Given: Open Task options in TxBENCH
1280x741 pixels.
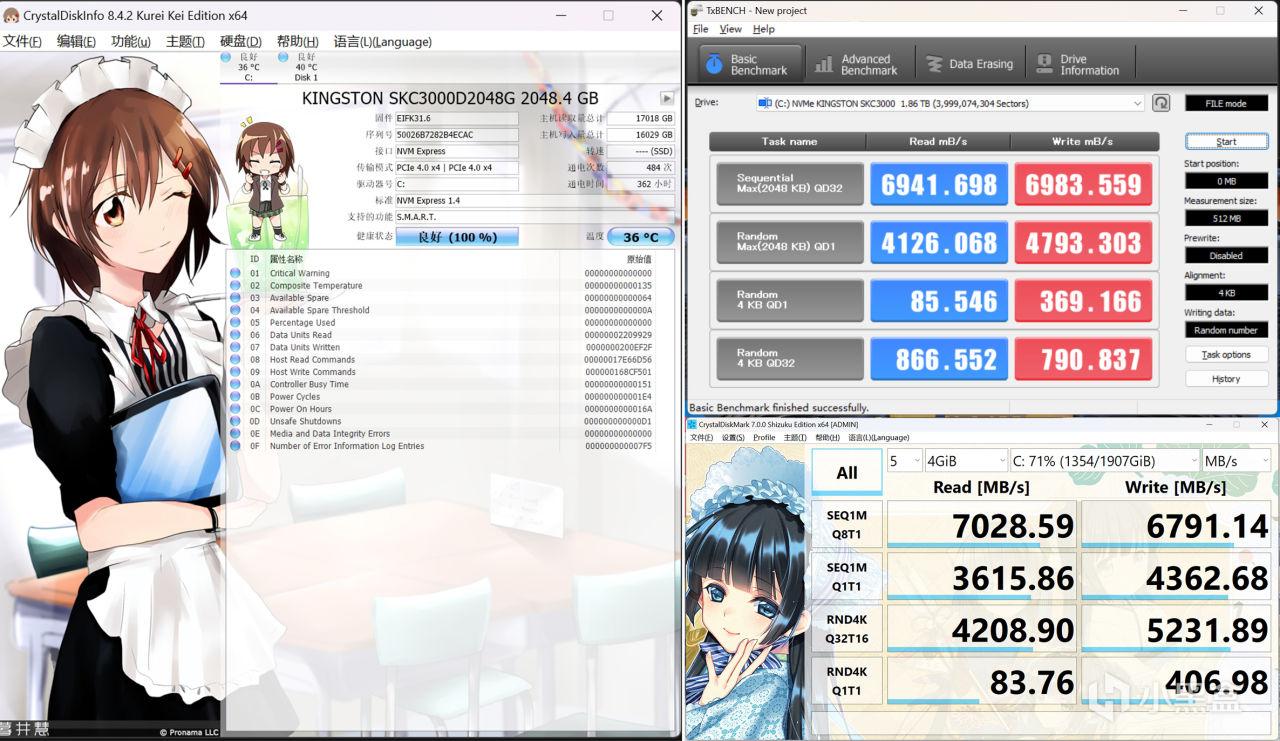Looking at the screenshot, I should [1226, 355].
